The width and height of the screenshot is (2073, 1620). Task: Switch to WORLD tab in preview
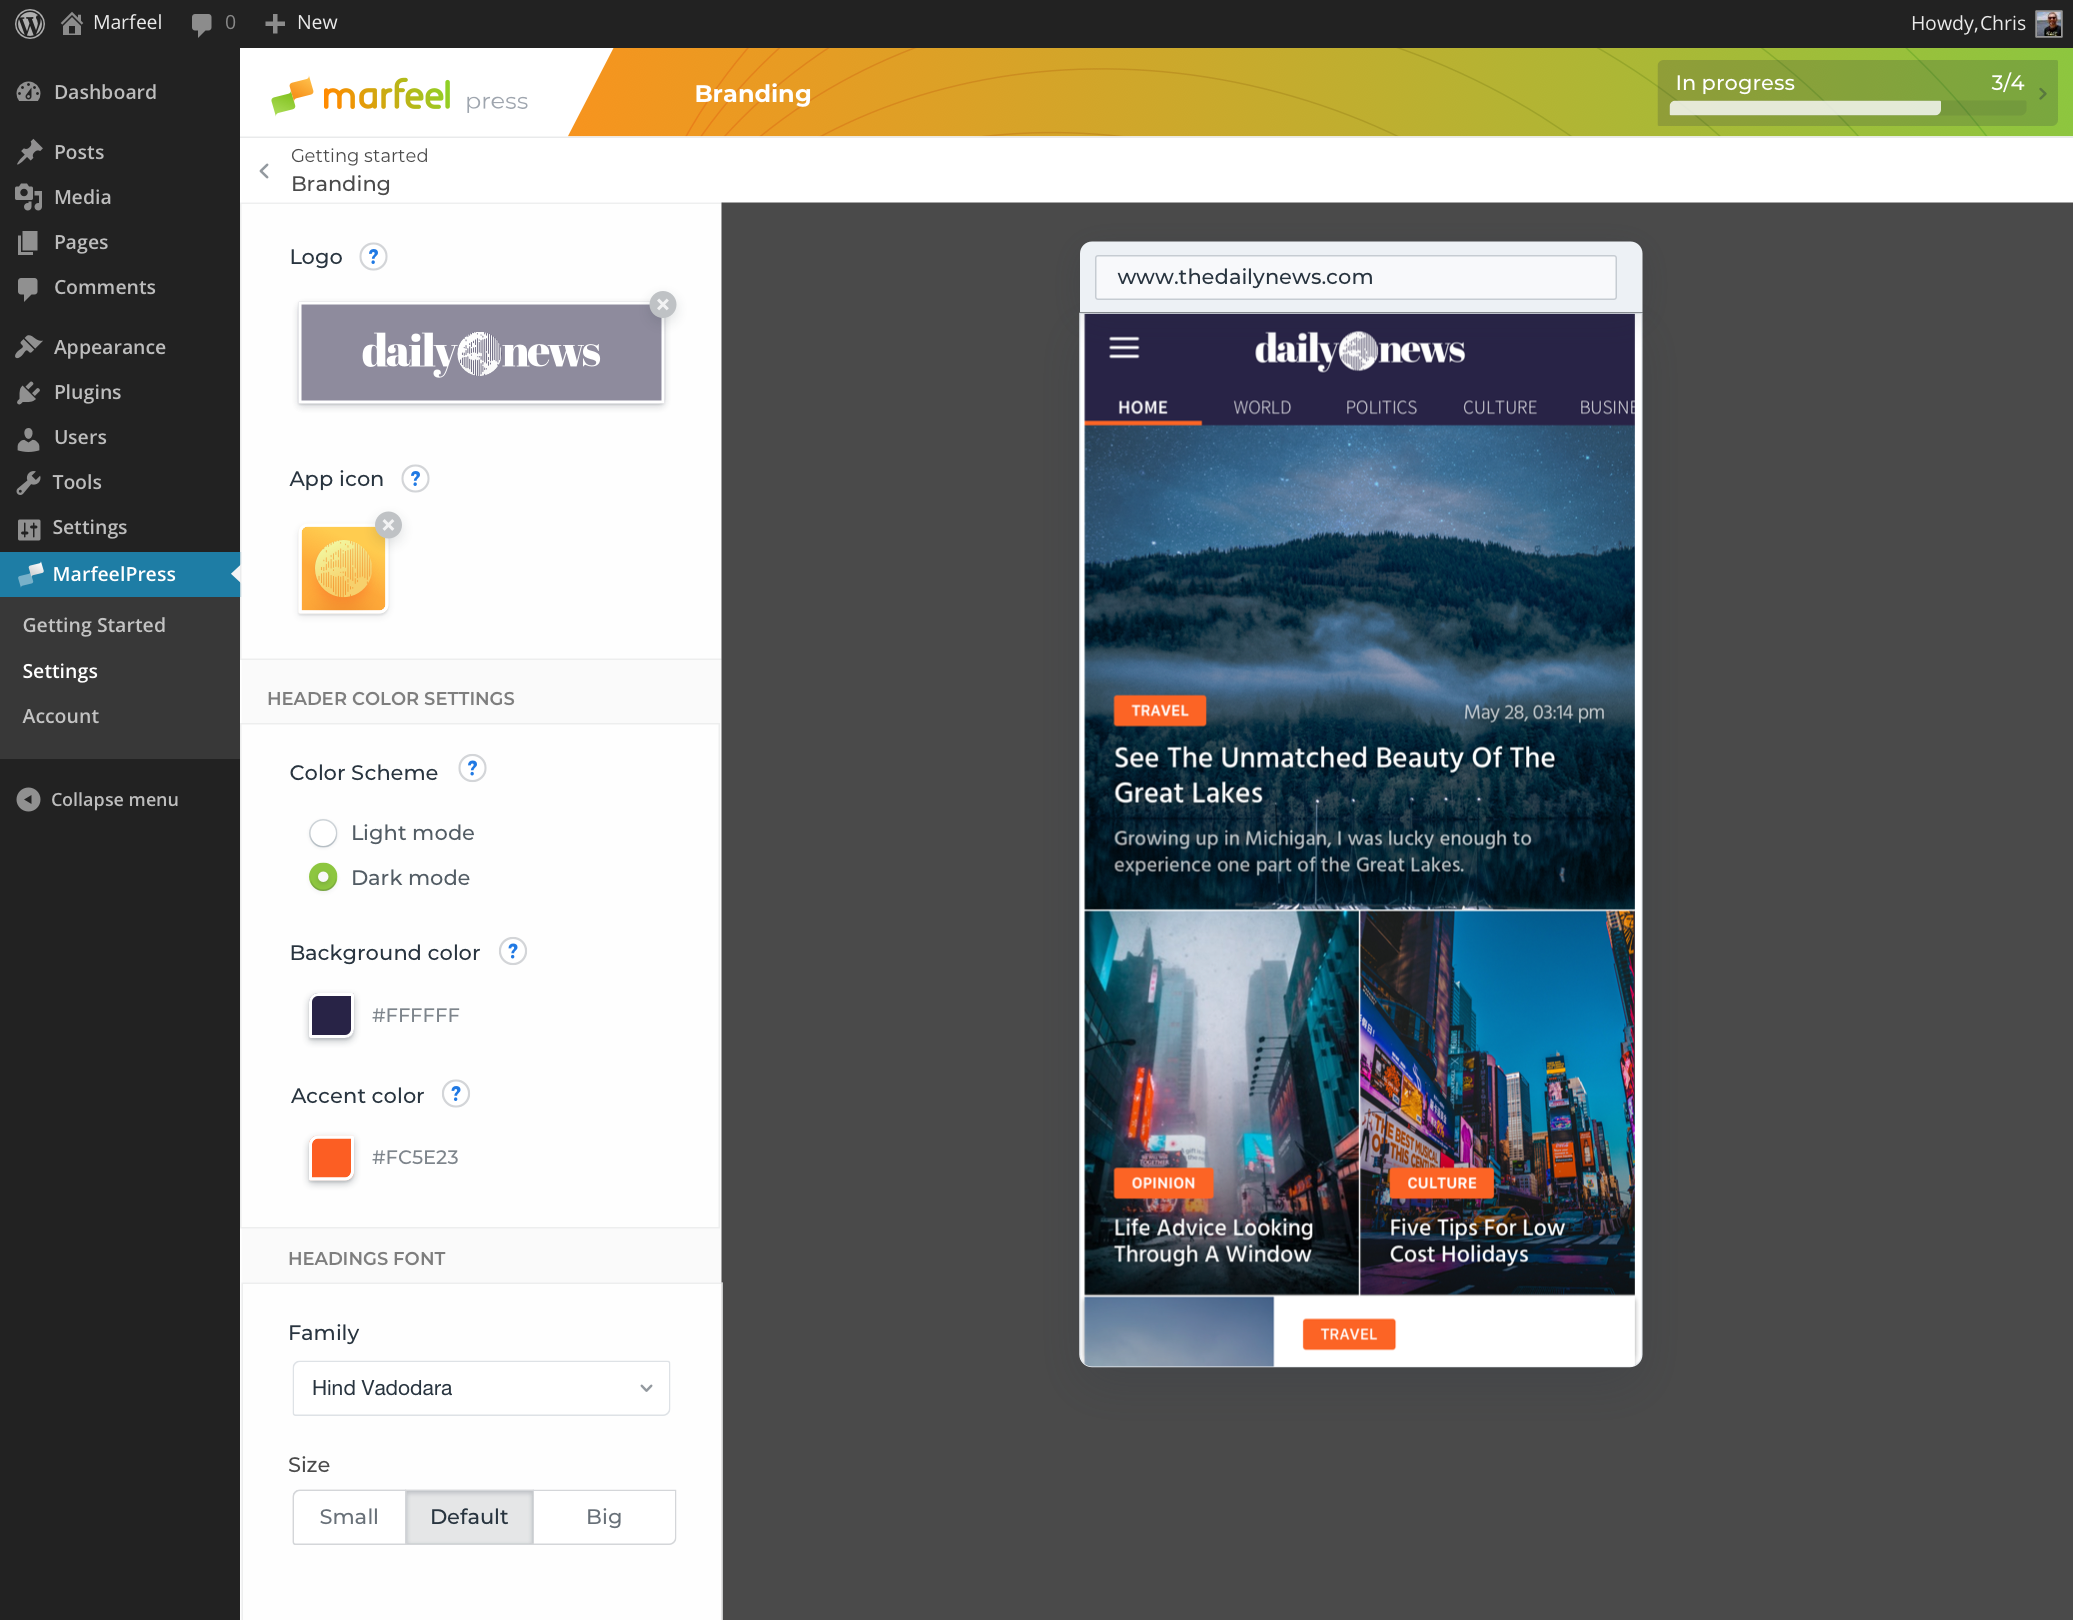(x=1262, y=408)
